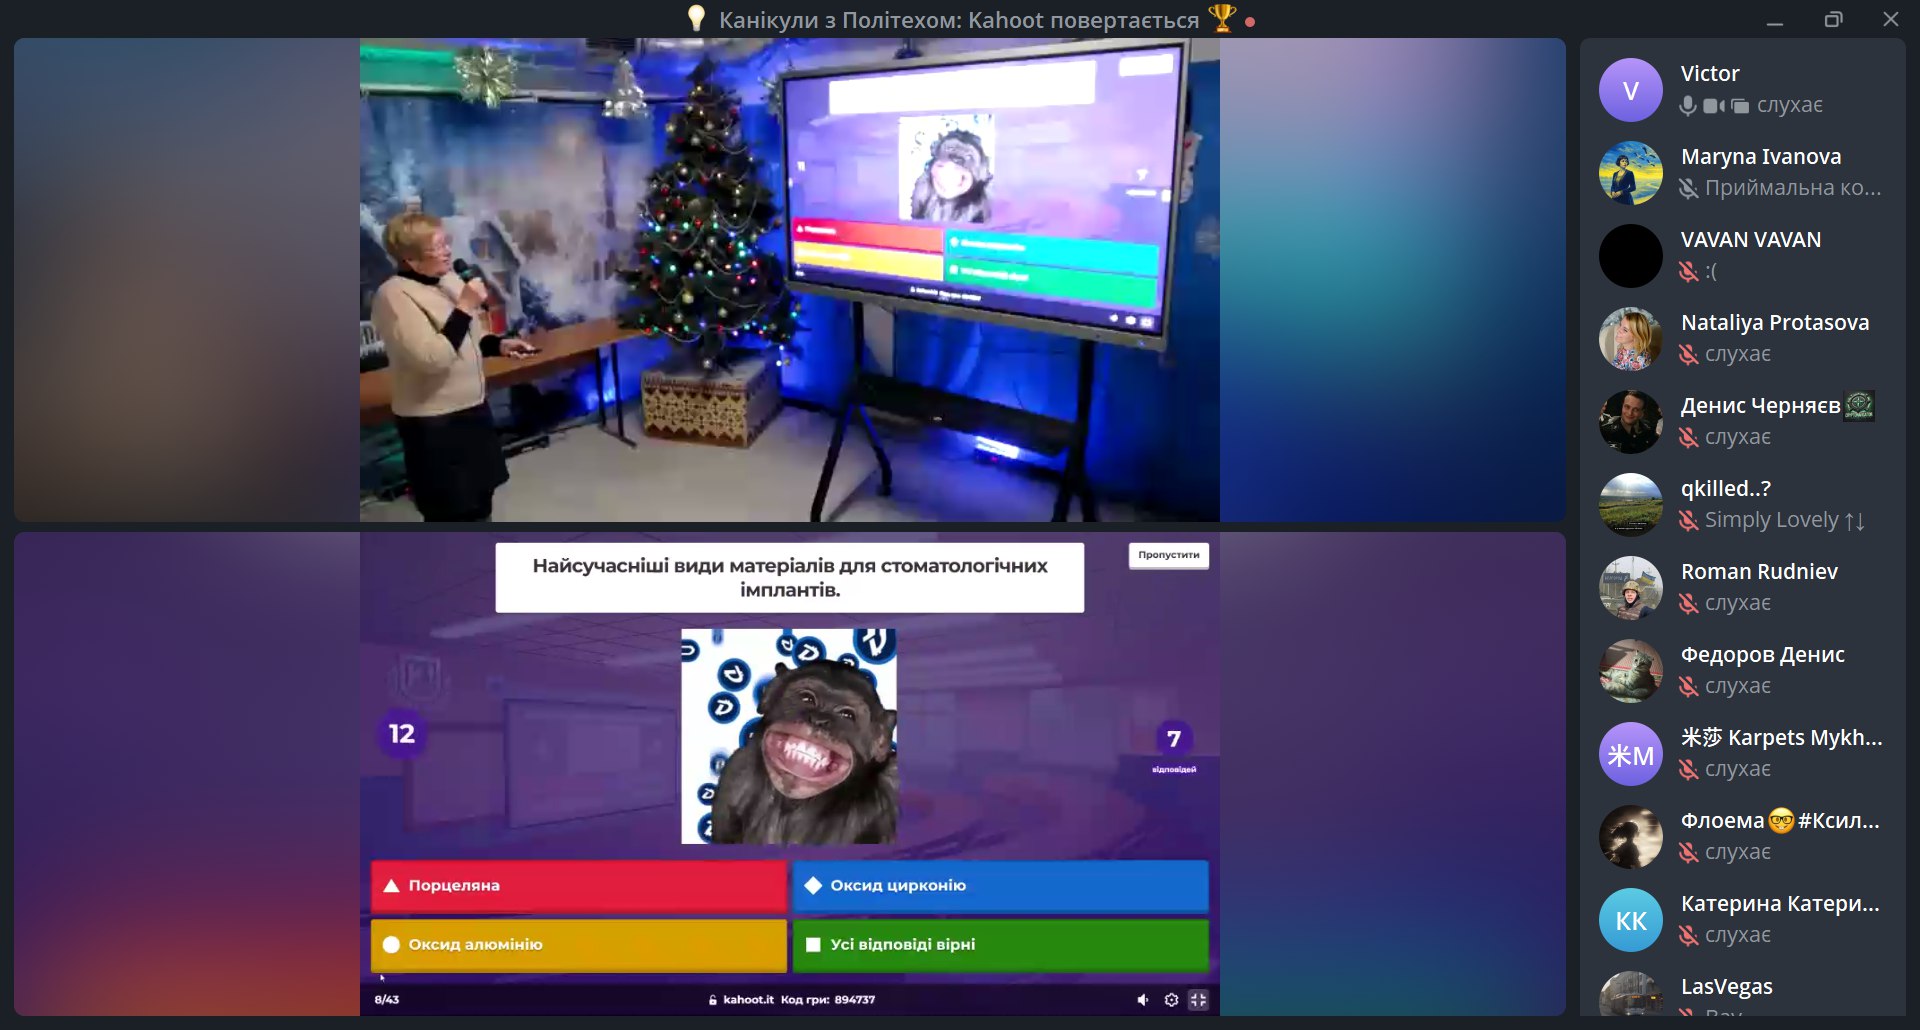Pick the yellow answer Оксид алюмінію
This screenshot has width=1920, height=1030.
tap(579, 945)
